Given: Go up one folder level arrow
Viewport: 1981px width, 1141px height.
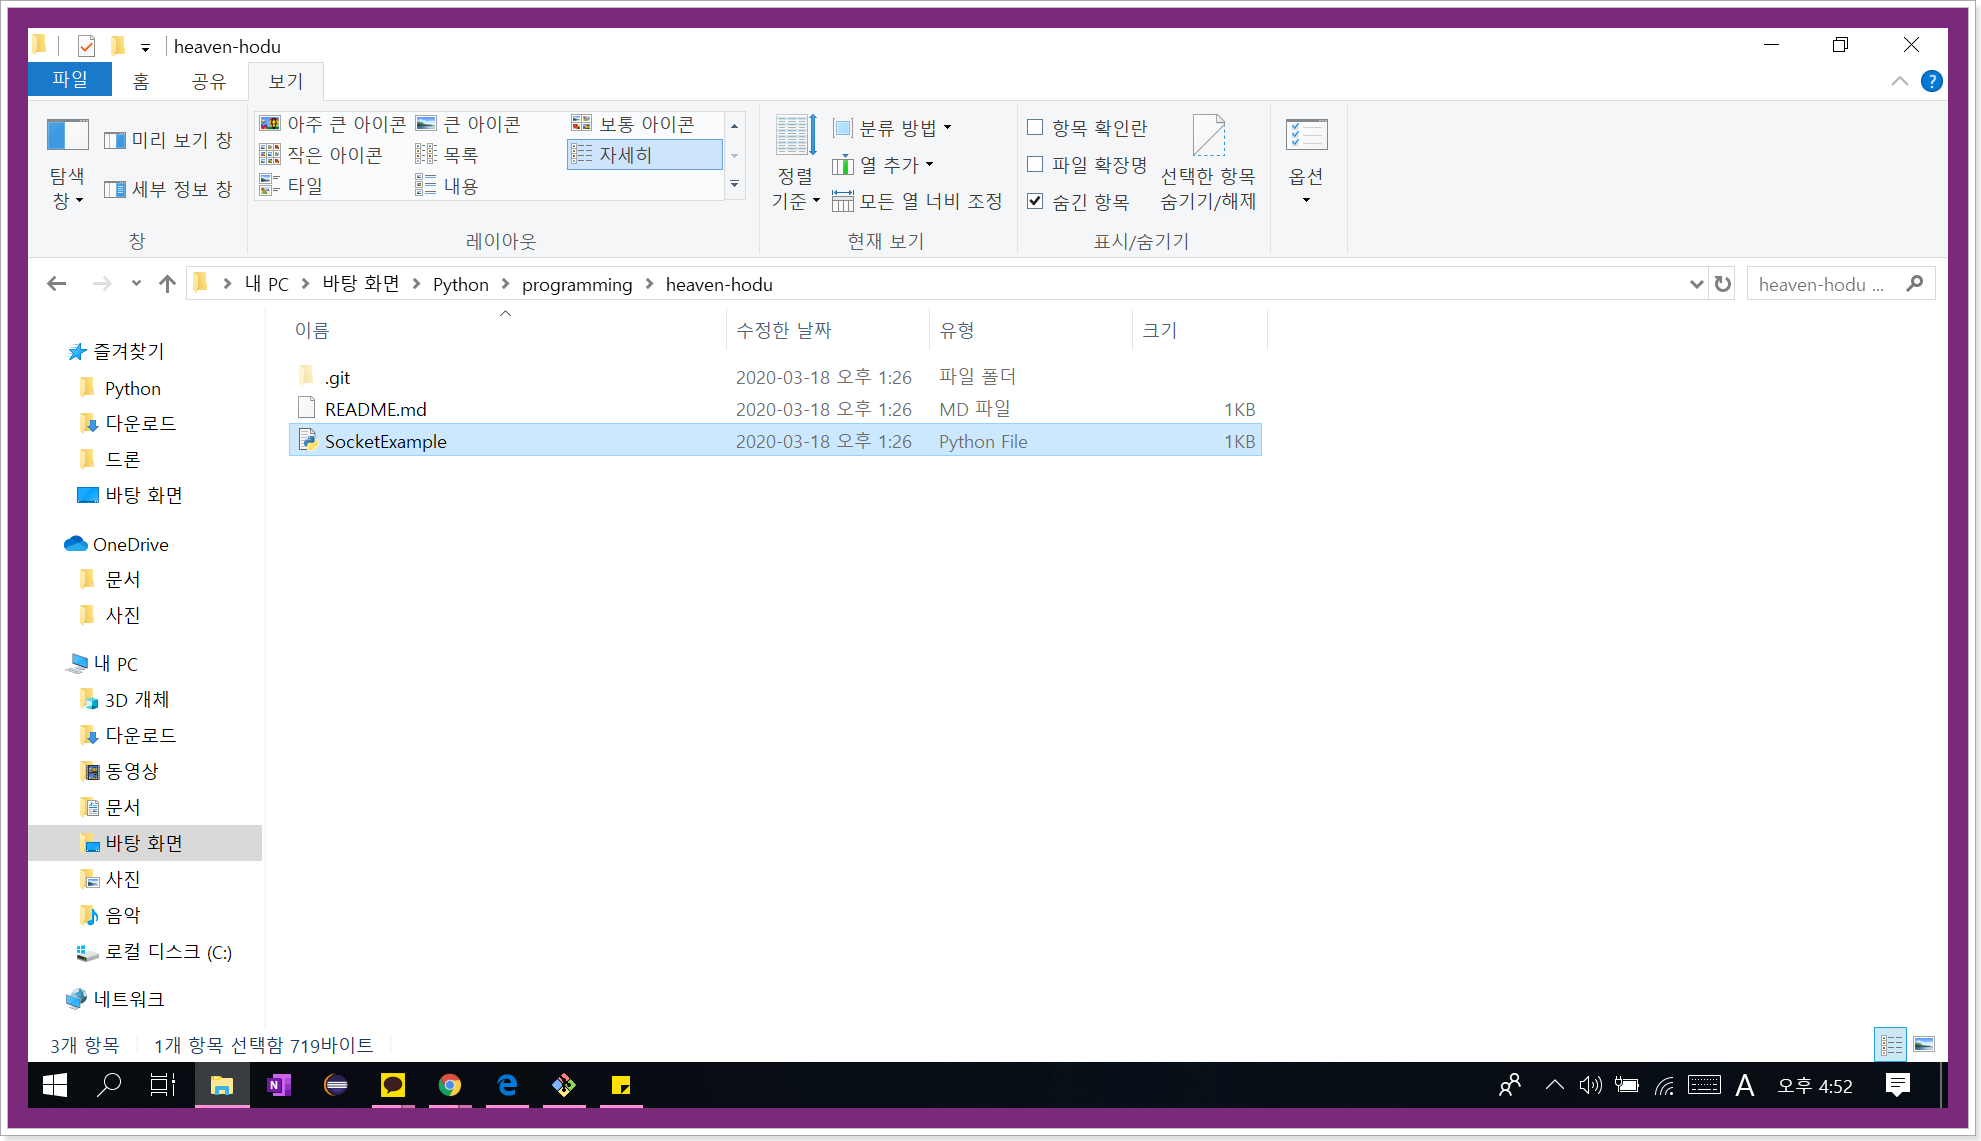Looking at the screenshot, I should [167, 284].
